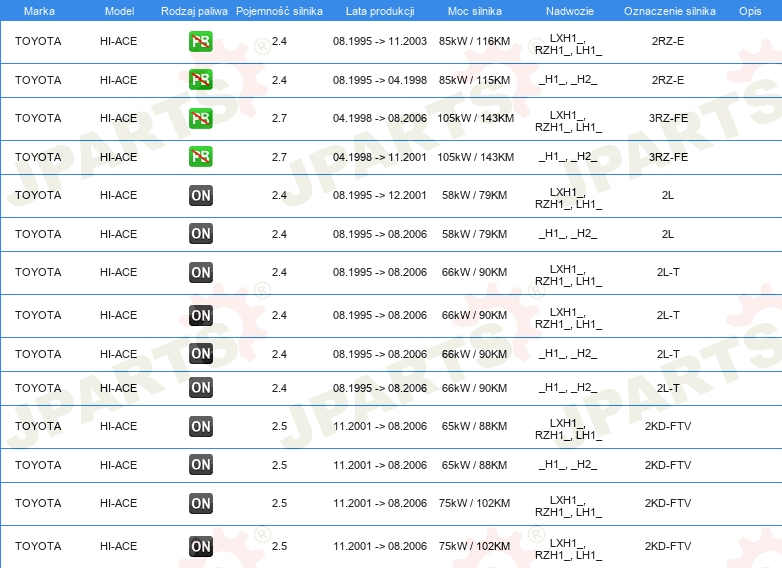Click HI-ACE in the 2RZ-E 115KM row

point(118,80)
